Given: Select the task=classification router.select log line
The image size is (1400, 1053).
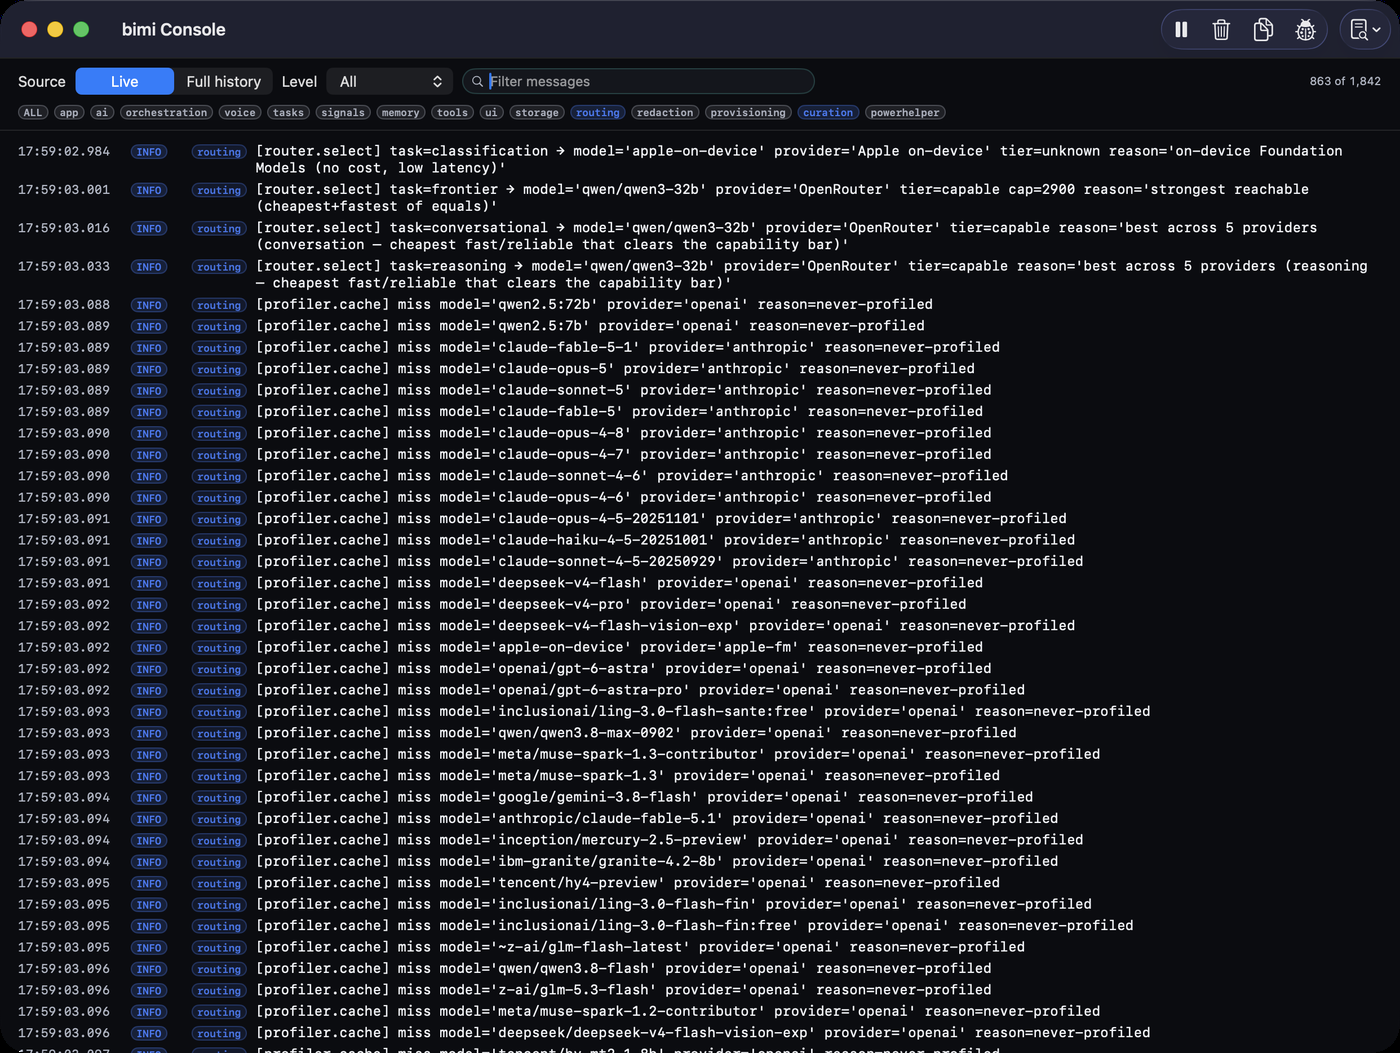Looking at the screenshot, I should 700,160.
